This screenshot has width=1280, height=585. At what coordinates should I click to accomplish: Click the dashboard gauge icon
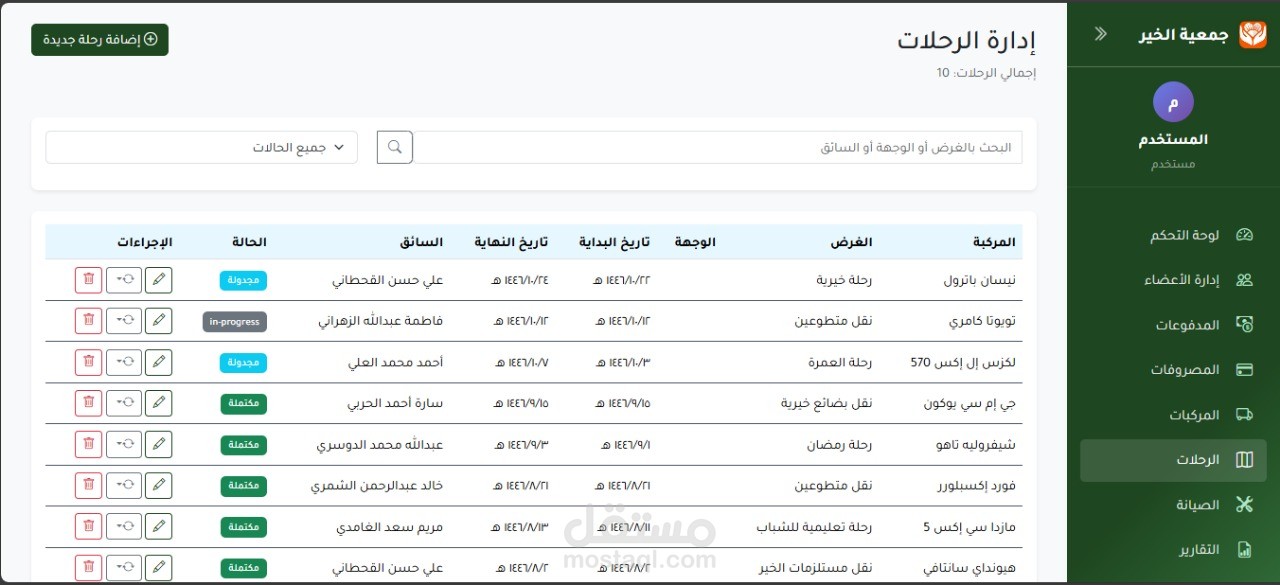coord(1245,236)
